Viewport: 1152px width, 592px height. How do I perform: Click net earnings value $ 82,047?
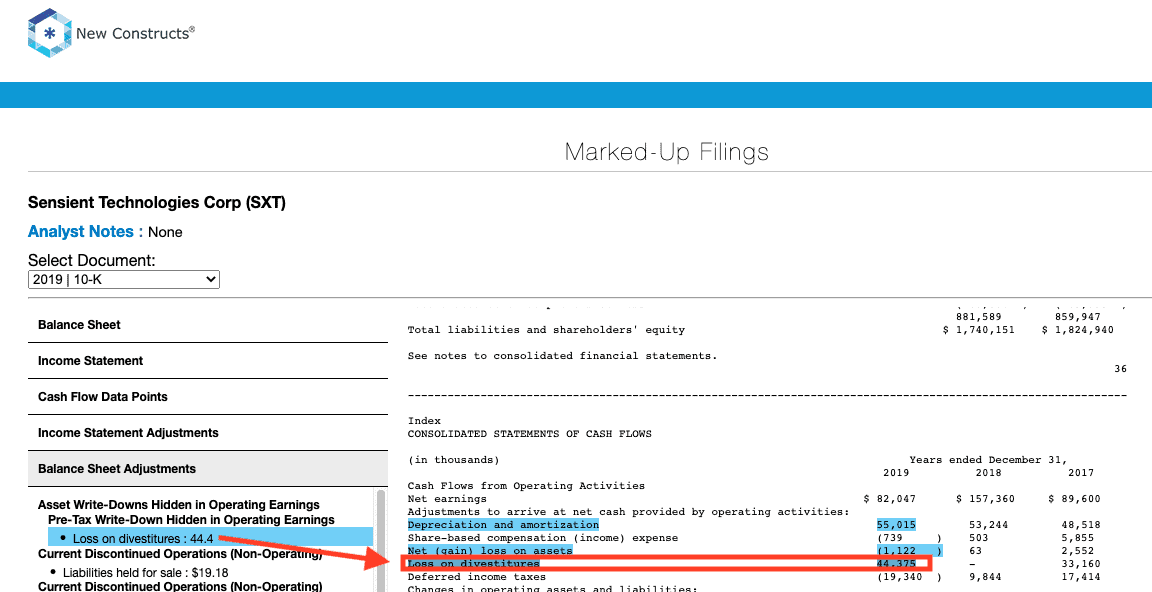click(x=890, y=499)
